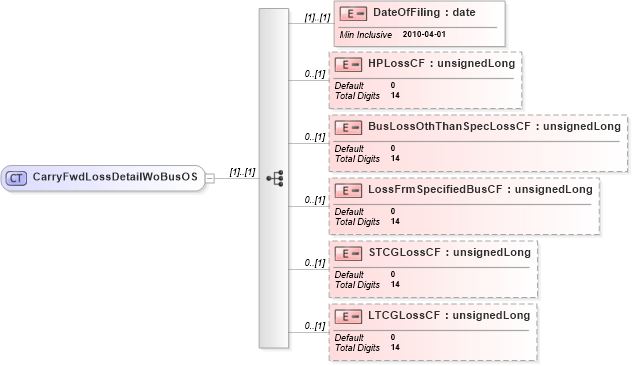The height and width of the screenshot is (366, 632).
Task: Collapse the CarryFwdLossDetailWoBusOS node
Action: click(210, 178)
